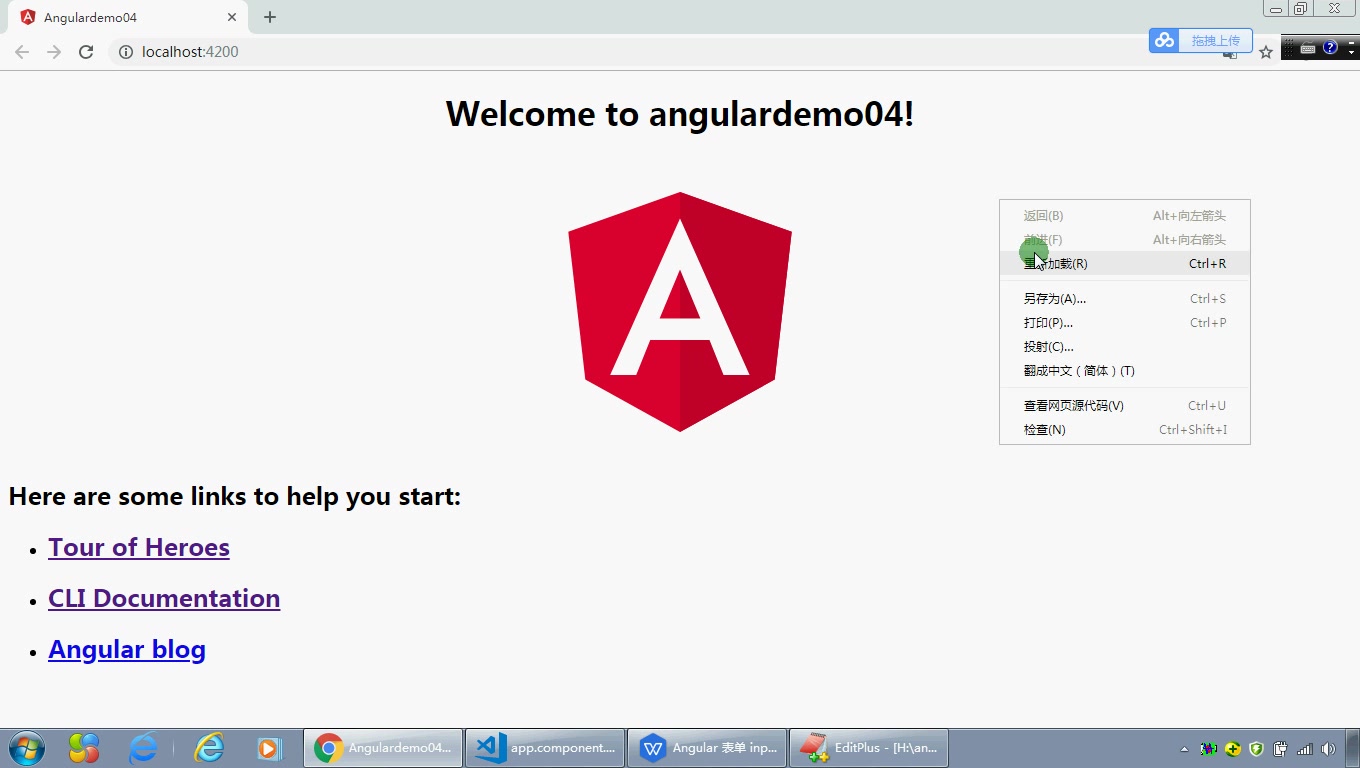
Task: Minimize the Chrome window
Action: click(1276, 9)
